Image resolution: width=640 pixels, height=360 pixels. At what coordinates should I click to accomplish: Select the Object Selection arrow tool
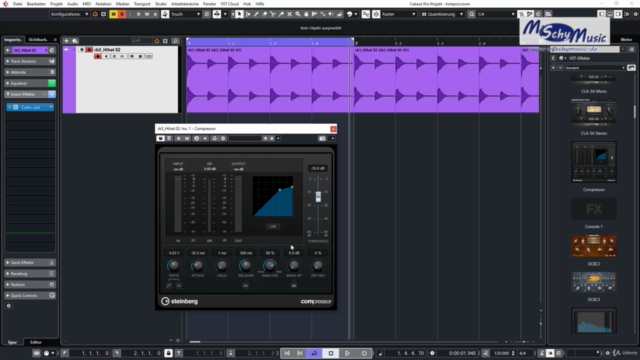(x=239, y=14)
